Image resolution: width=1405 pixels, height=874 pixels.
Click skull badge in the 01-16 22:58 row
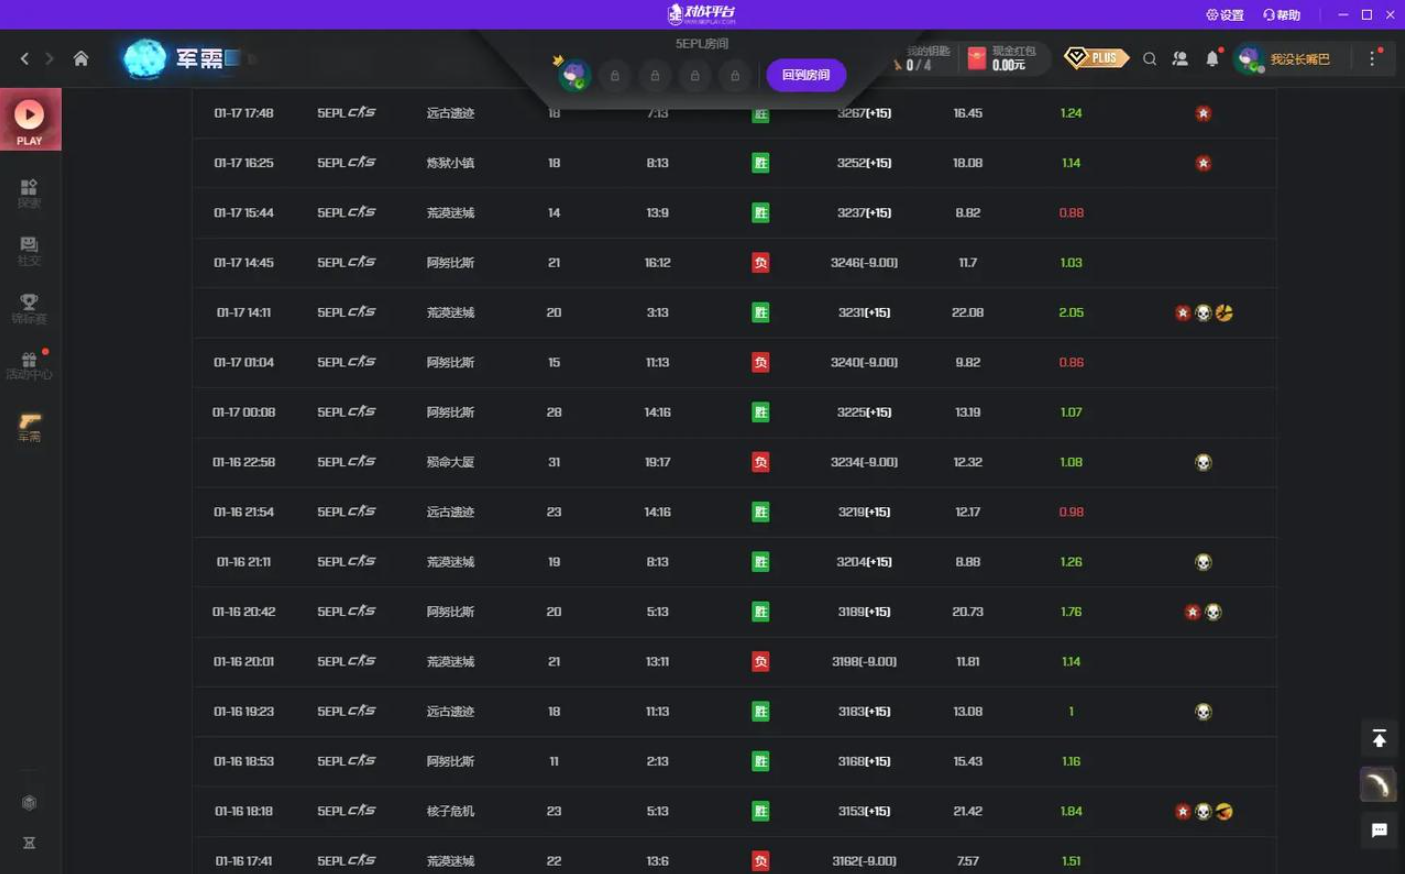1203,462
